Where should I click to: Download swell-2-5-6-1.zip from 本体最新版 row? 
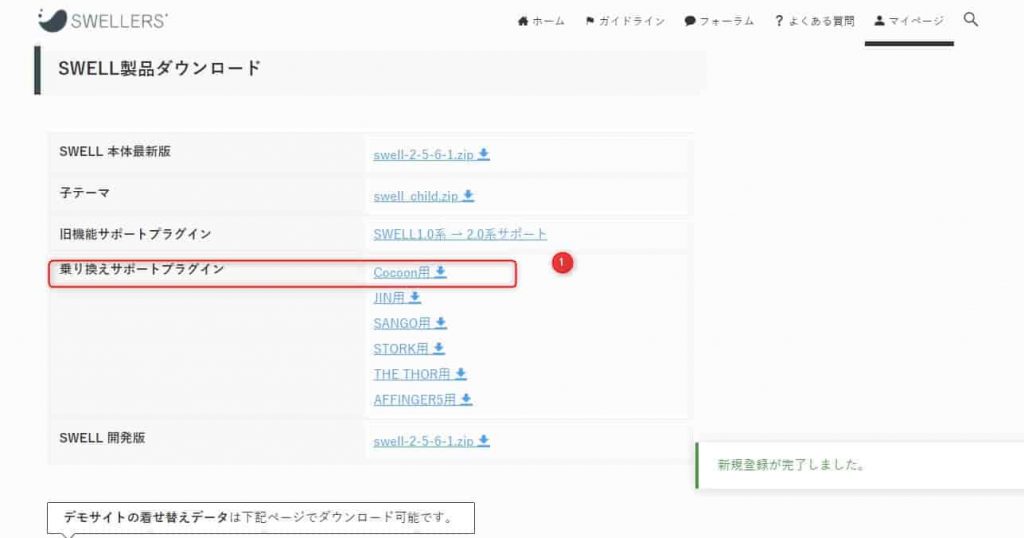pyautogui.click(x=431, y=155)
